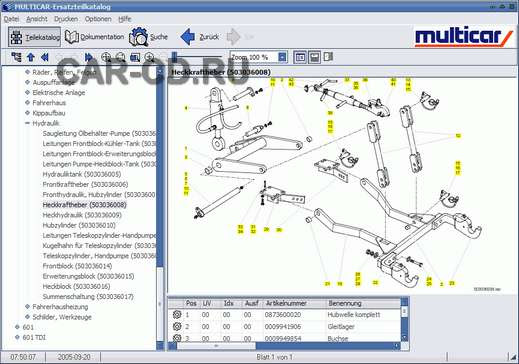Click gear icon in Buchse row
This screenshot has height=364, width=519.
pyautogui.click(x=177, y=338)
